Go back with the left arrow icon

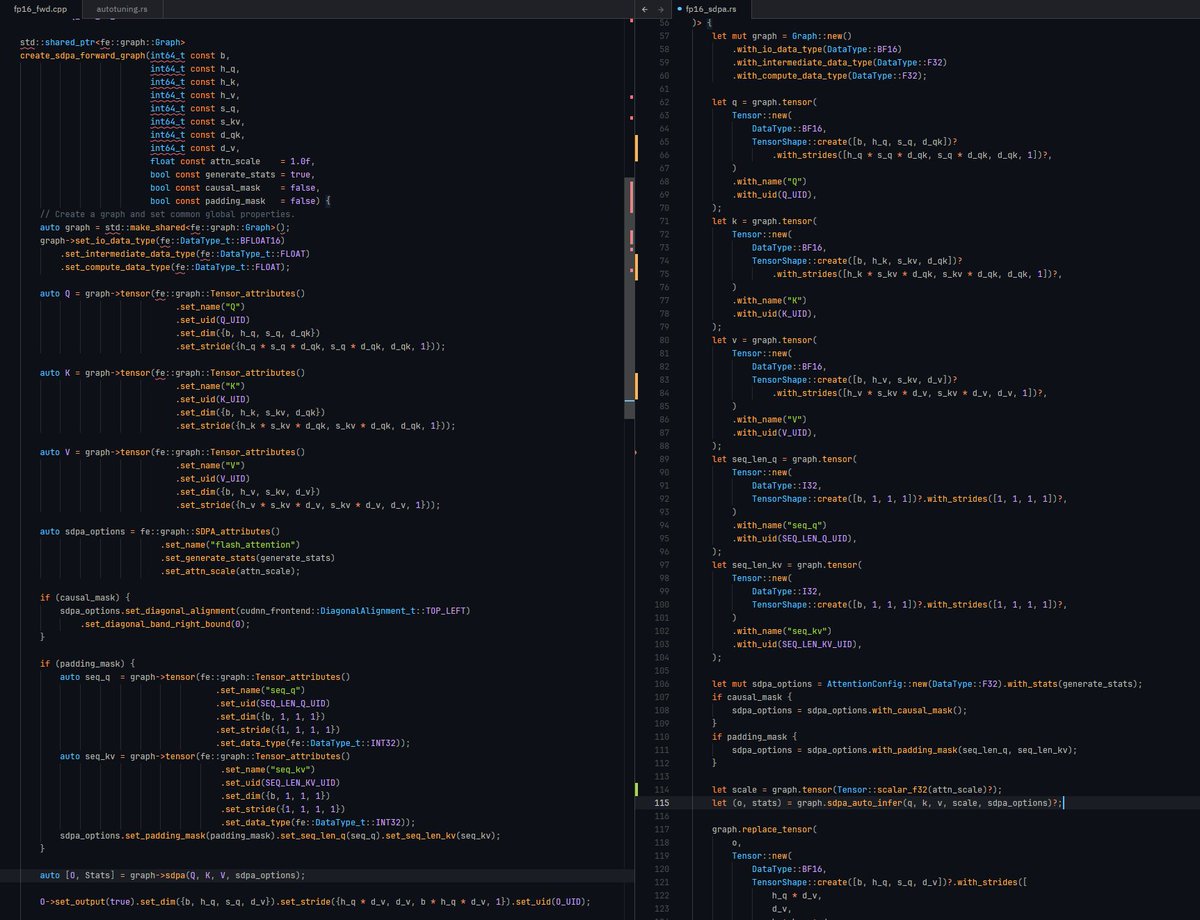[x=645, y=8]
